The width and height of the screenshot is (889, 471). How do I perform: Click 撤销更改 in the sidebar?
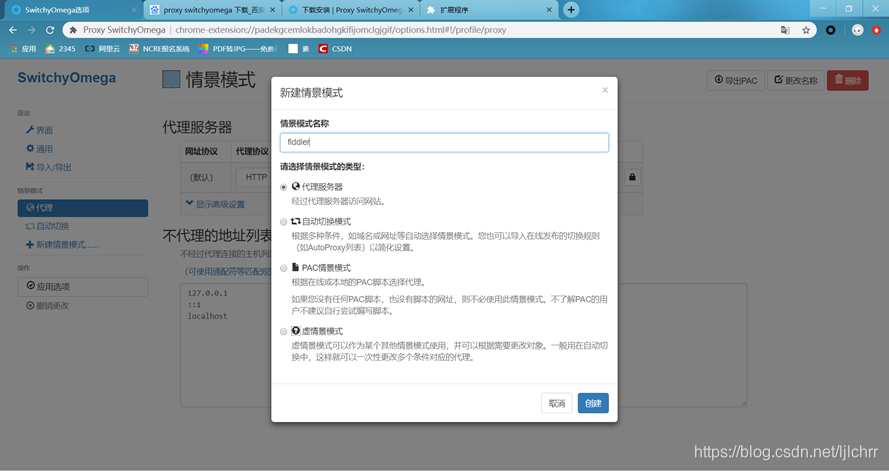(48, 305)
